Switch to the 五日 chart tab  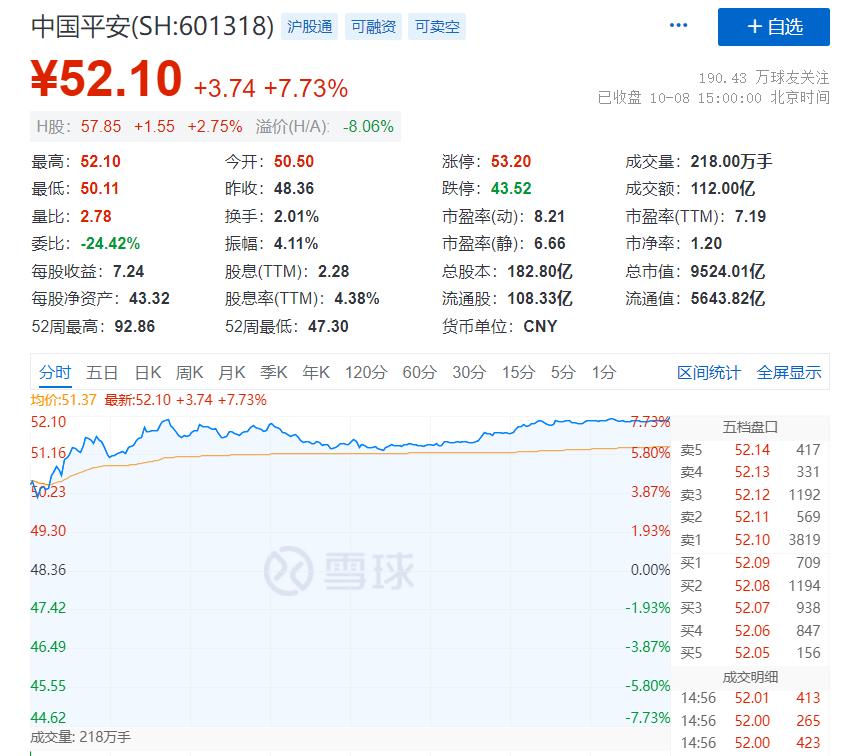click(x=102, y=372)
